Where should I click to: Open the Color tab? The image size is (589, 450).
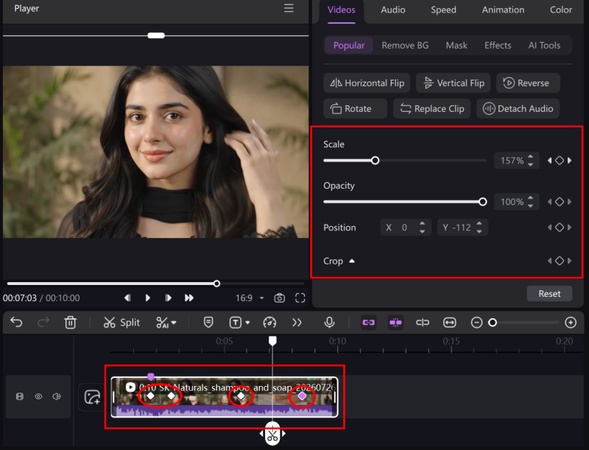pyautogui.click(x=561, y=10)
